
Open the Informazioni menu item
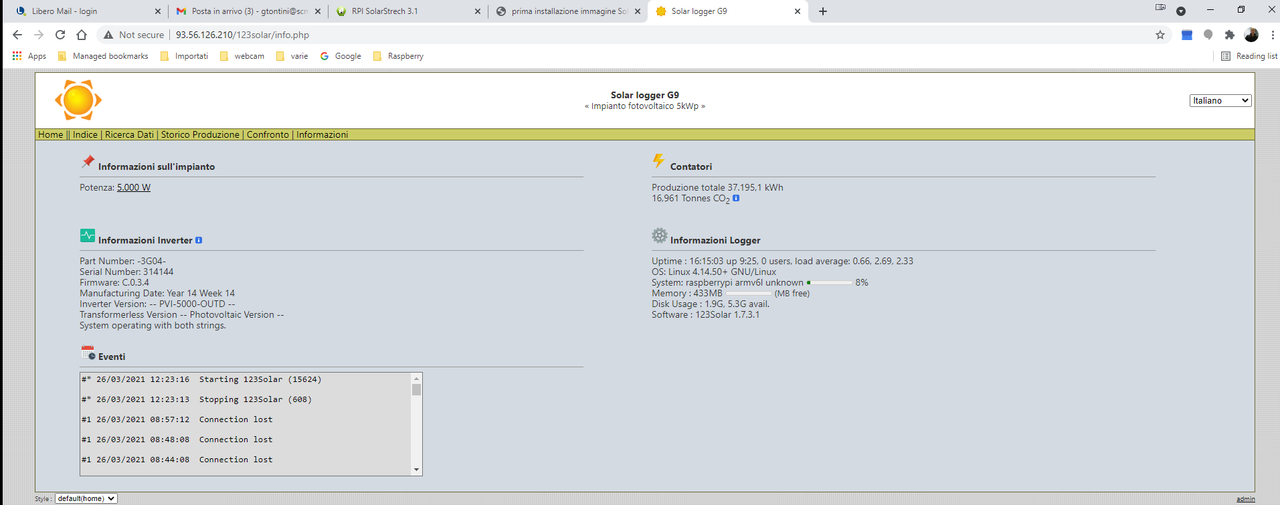tap(322, 134)
